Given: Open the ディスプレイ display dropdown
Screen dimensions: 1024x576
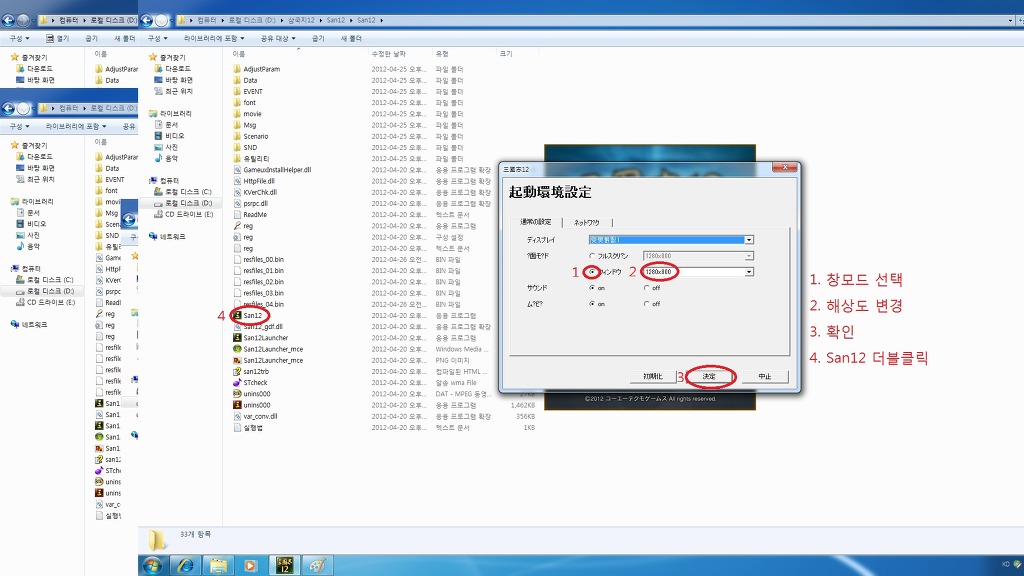Looking at the screenshot, I should pos(749,240).
